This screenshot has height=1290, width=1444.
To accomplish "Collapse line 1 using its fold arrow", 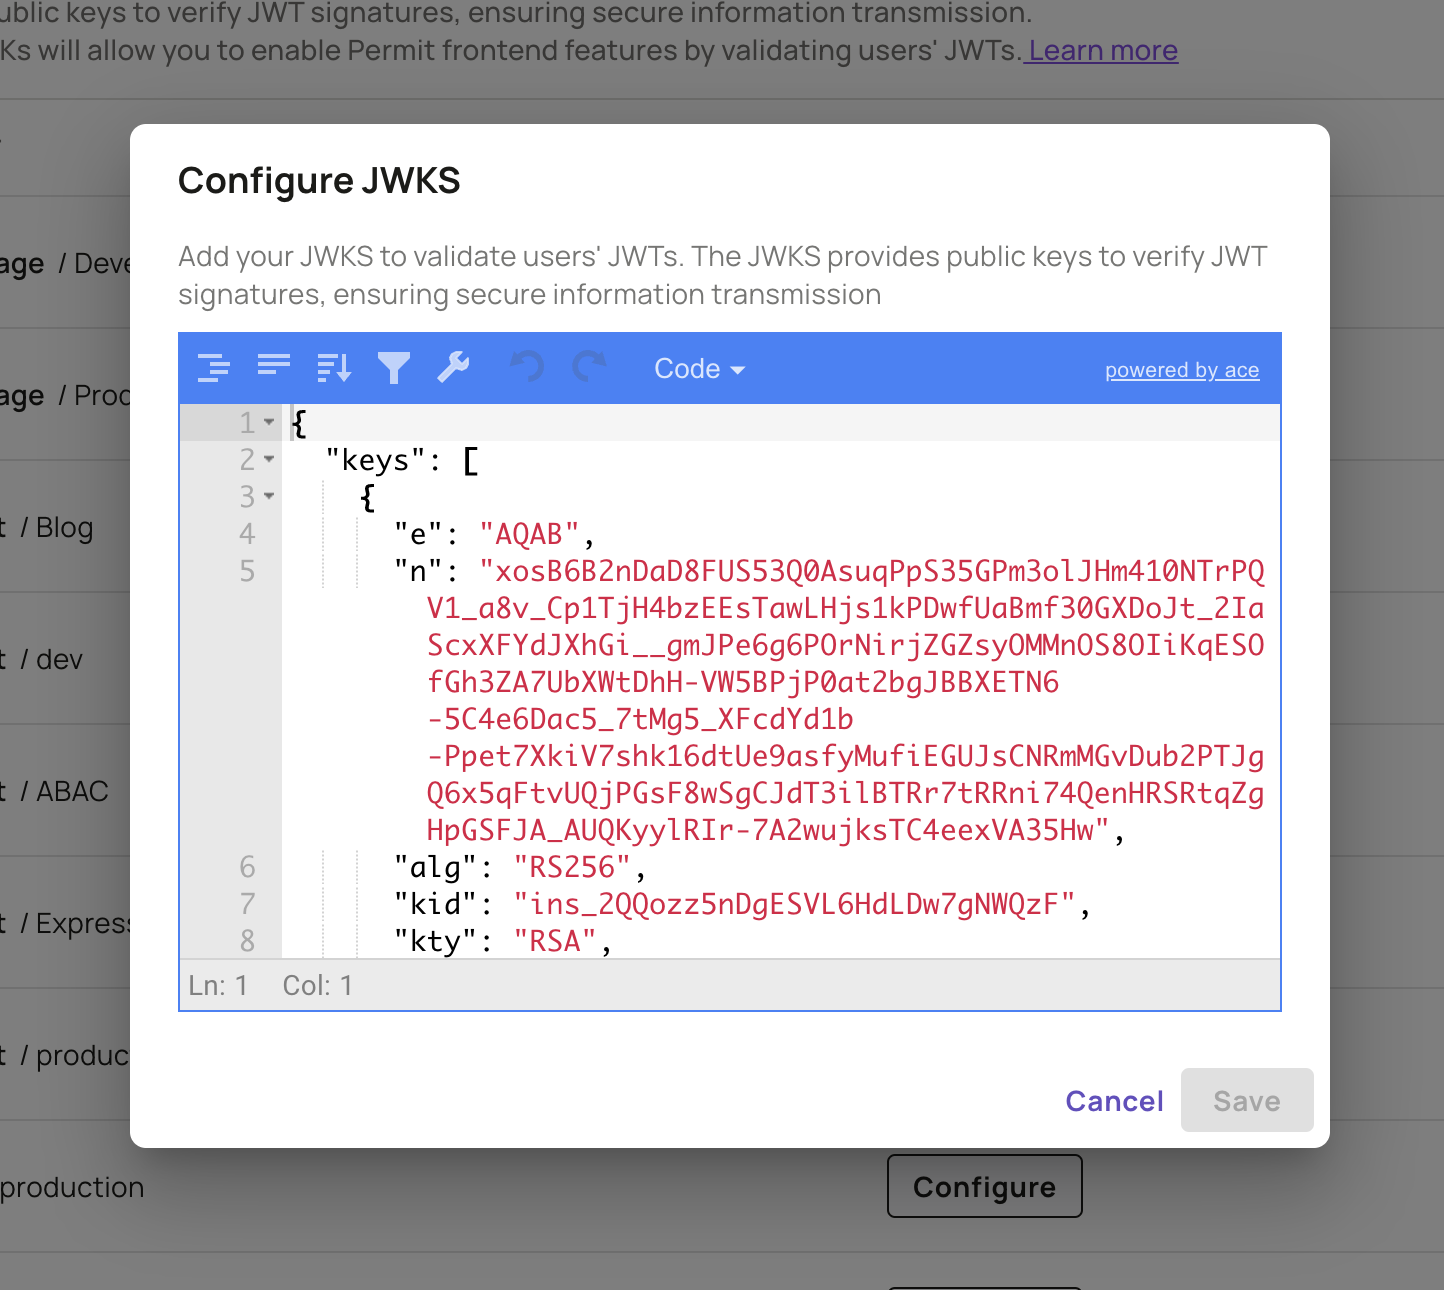I will pos(268,422).
